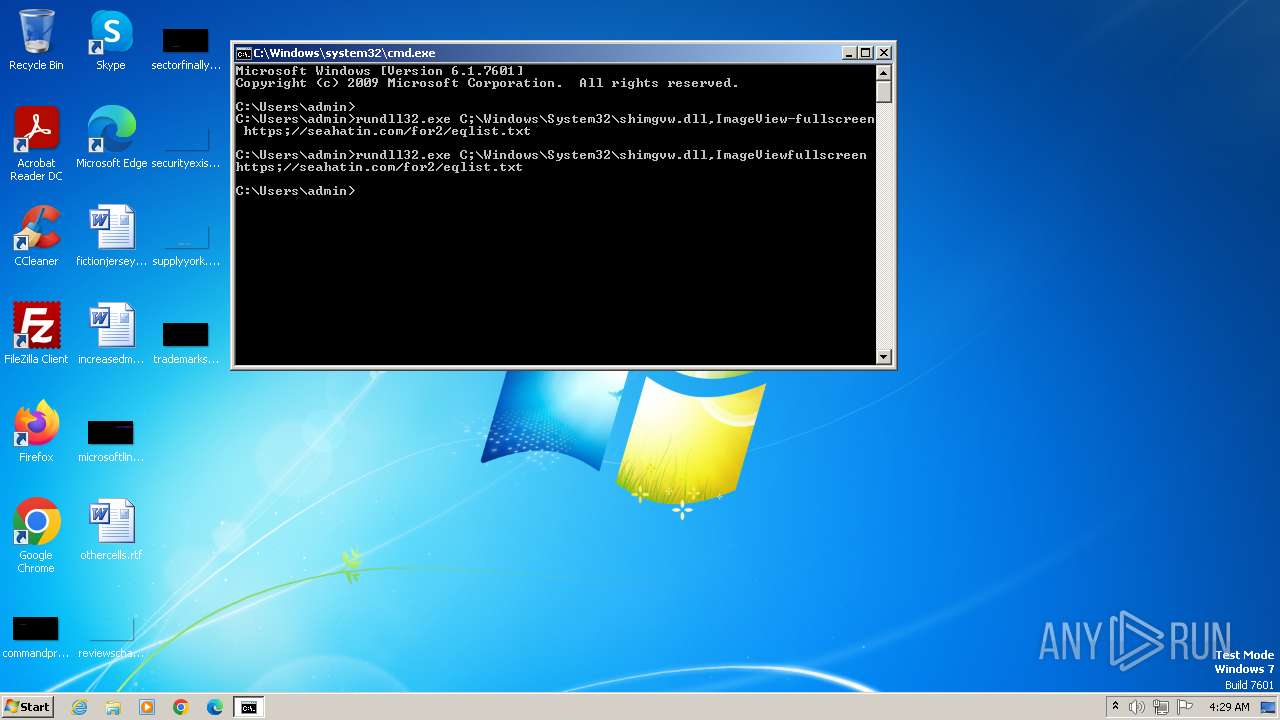Click the cmd scrollbar down arrow
This screenshot has width=1280, height=720.
883,357
